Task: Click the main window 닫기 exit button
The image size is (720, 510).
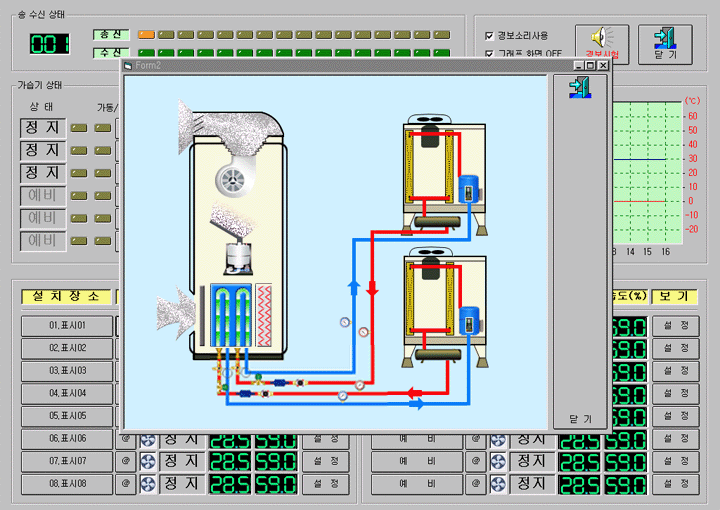Action: (665, 45)
